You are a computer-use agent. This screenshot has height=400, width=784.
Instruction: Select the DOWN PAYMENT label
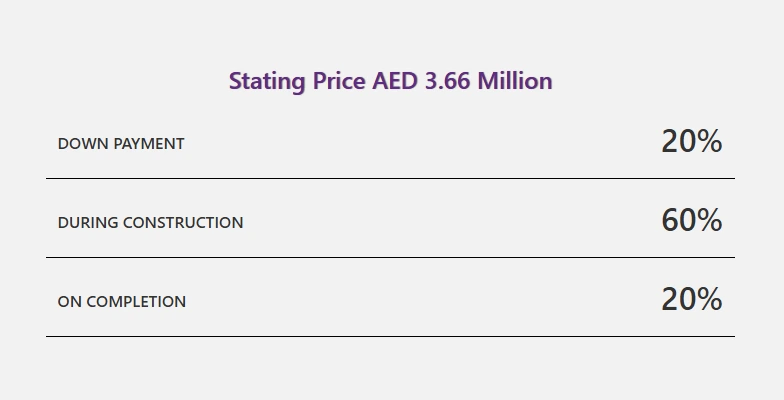pos(121,144)
